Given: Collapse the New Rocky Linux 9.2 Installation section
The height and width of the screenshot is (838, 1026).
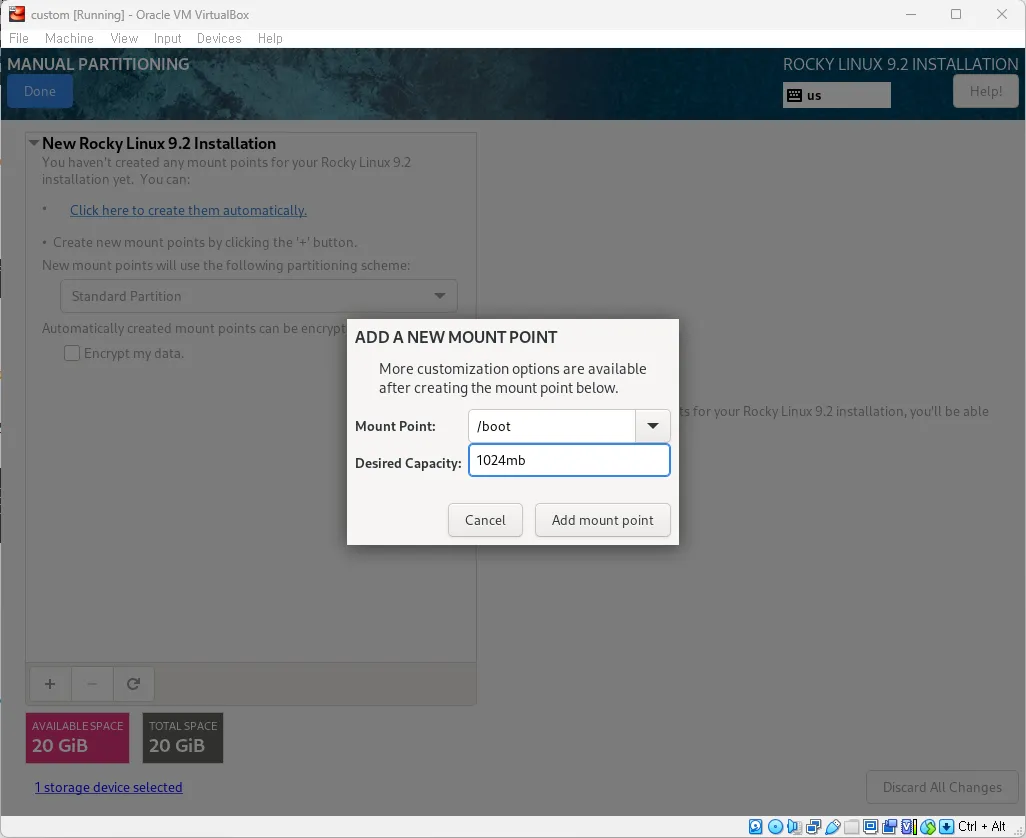Looking at the screenshot, I should tap(34, 143).
